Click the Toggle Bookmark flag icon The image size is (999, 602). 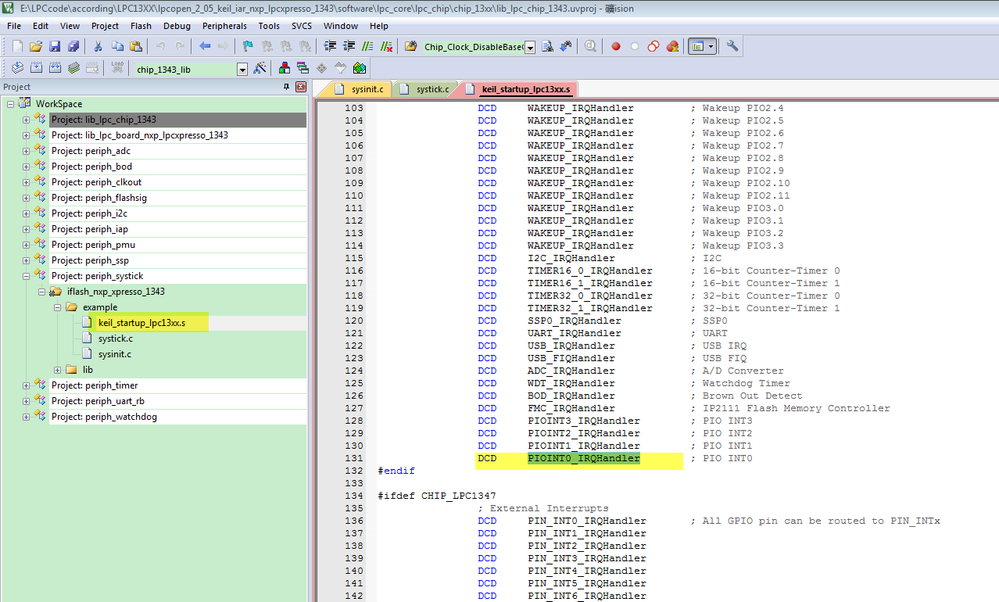pos(247,47)
